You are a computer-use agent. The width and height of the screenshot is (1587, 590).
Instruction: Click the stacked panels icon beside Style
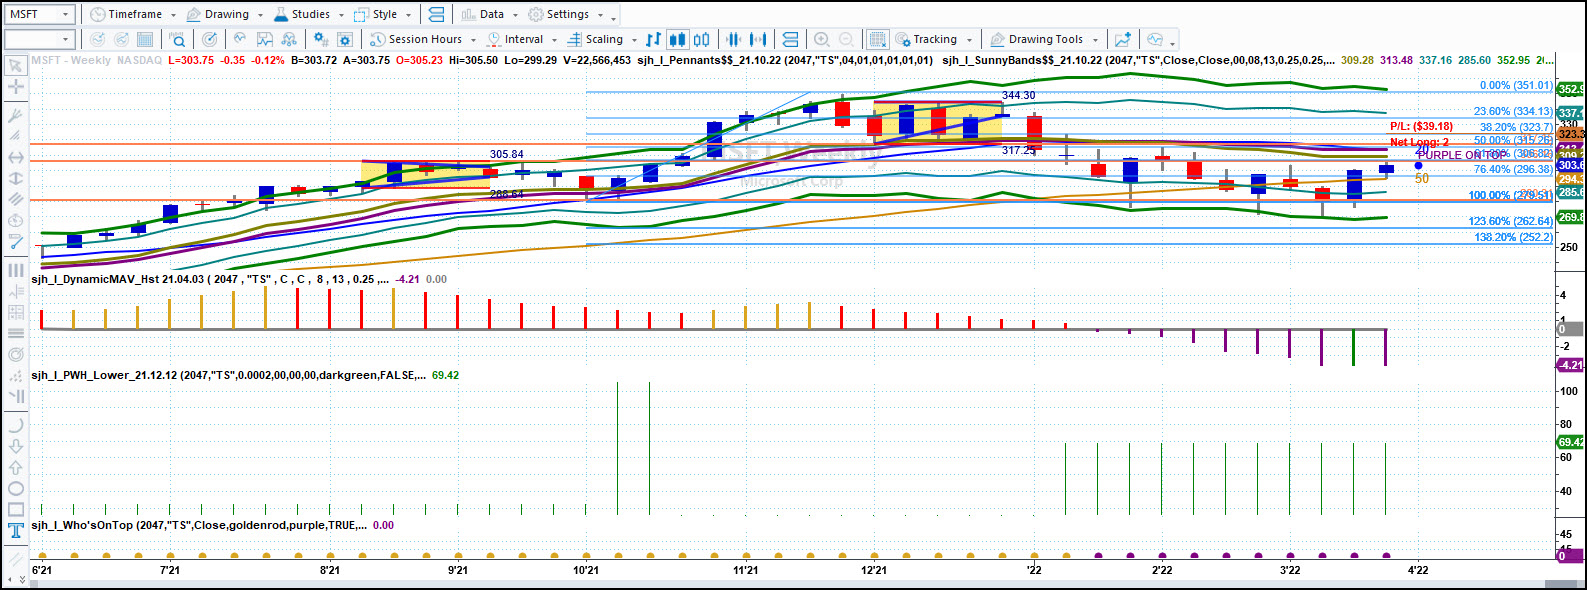tap(436, 14)
